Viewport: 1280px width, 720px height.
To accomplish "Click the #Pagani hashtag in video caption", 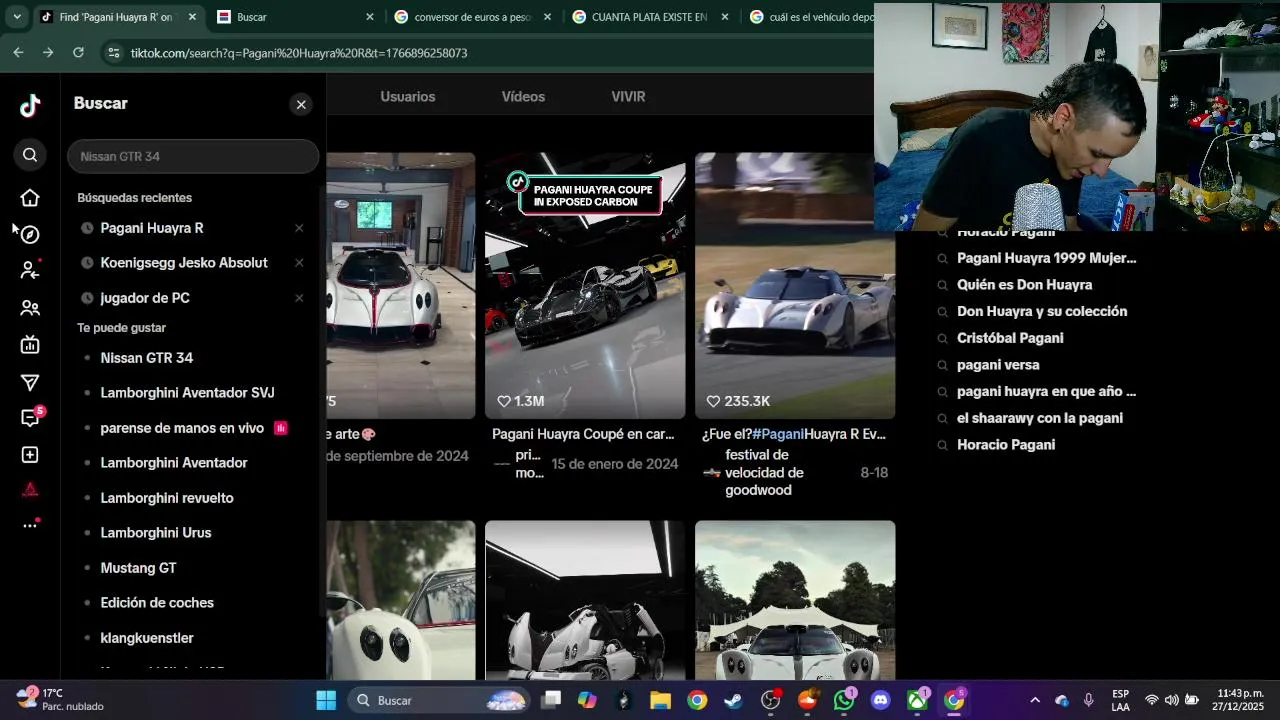I will point(778,434).
